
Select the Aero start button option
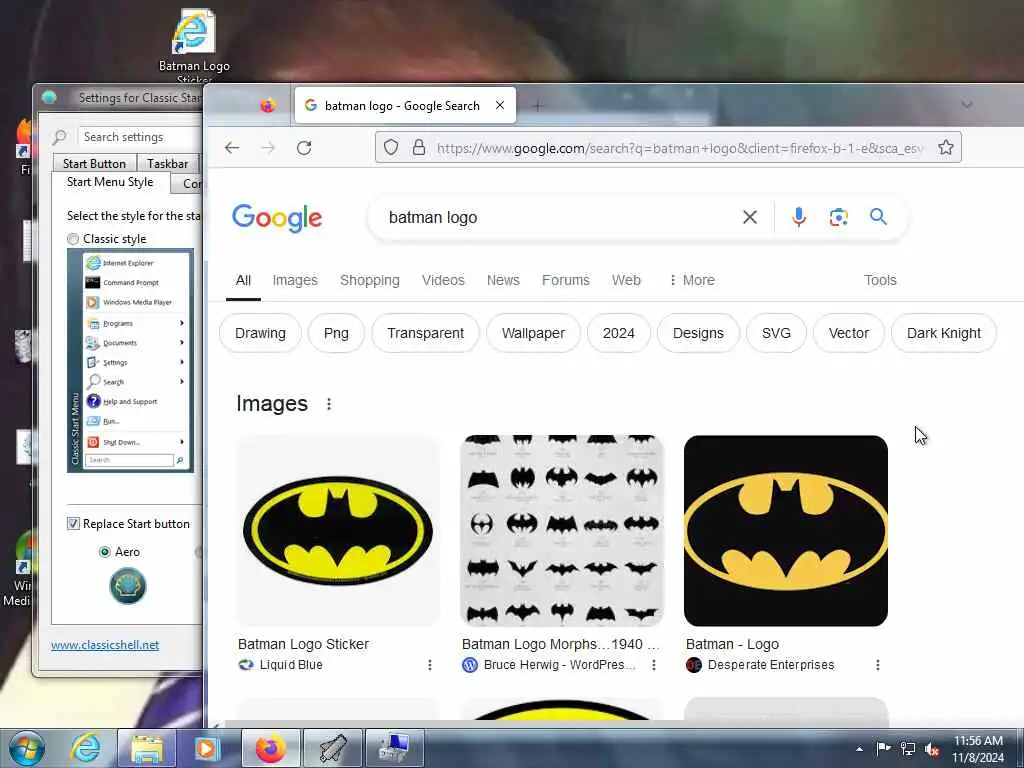click(x=104, y=552)
